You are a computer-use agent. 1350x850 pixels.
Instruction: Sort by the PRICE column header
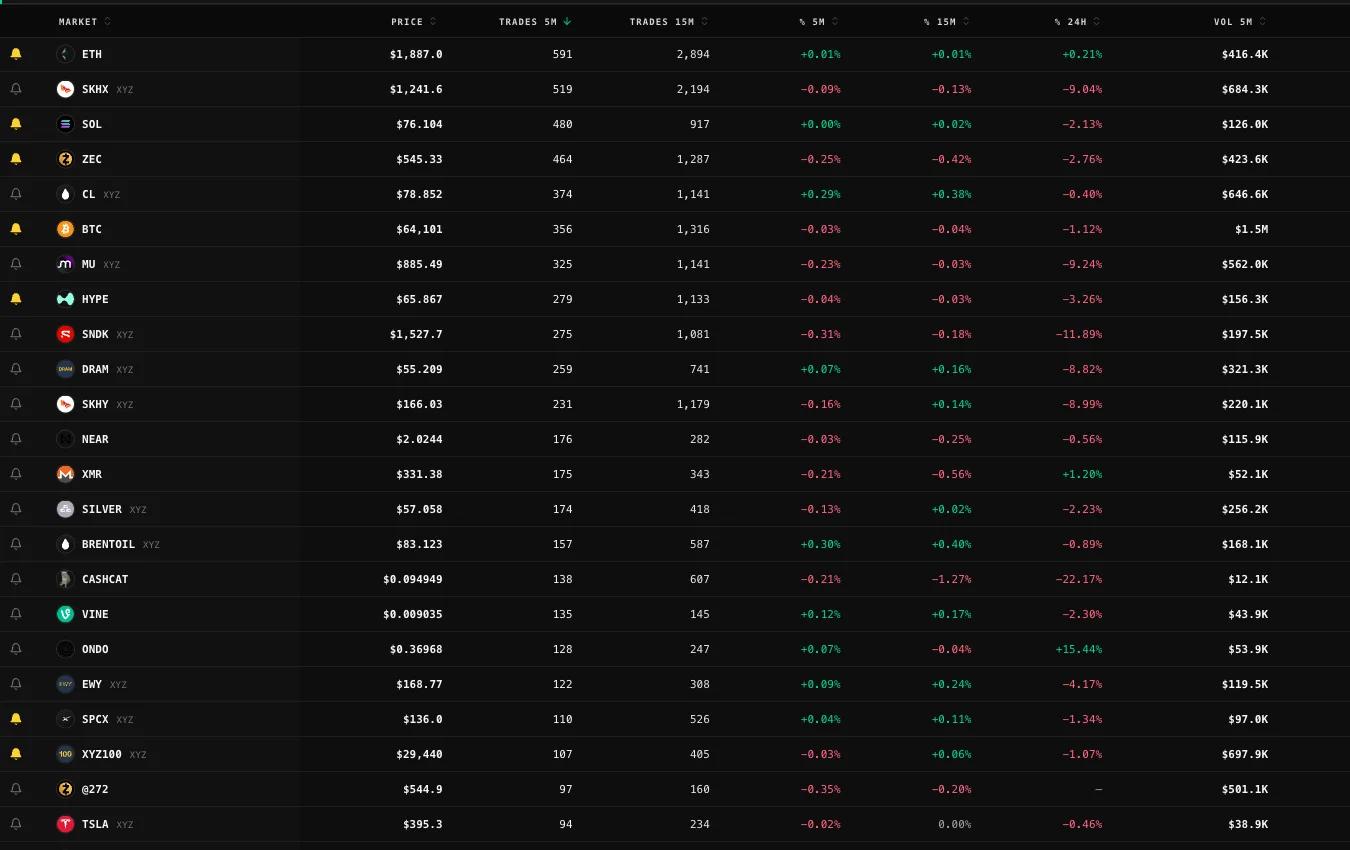click(414, 22)
